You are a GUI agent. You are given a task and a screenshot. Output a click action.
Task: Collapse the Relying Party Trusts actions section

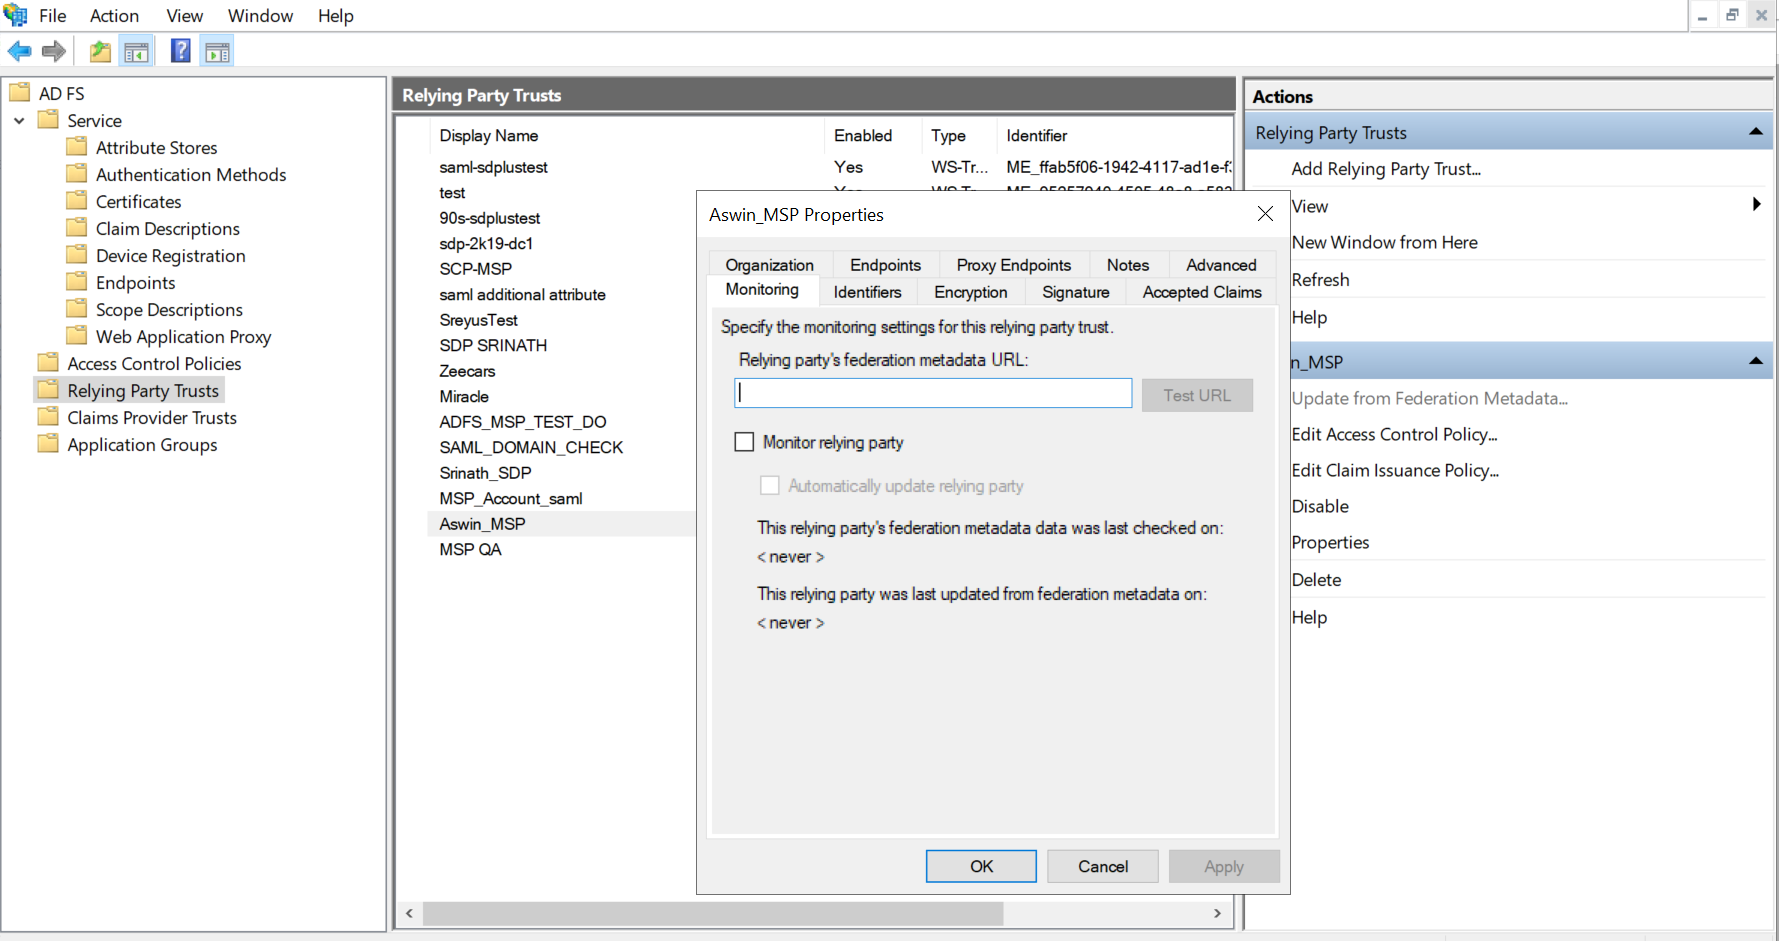coord(1755,132)
